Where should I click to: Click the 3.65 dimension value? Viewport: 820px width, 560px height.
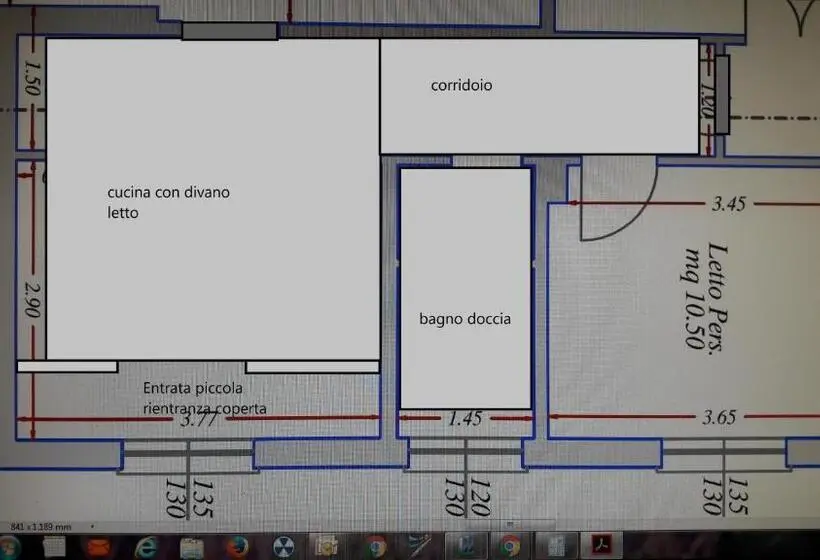point(719,417)
